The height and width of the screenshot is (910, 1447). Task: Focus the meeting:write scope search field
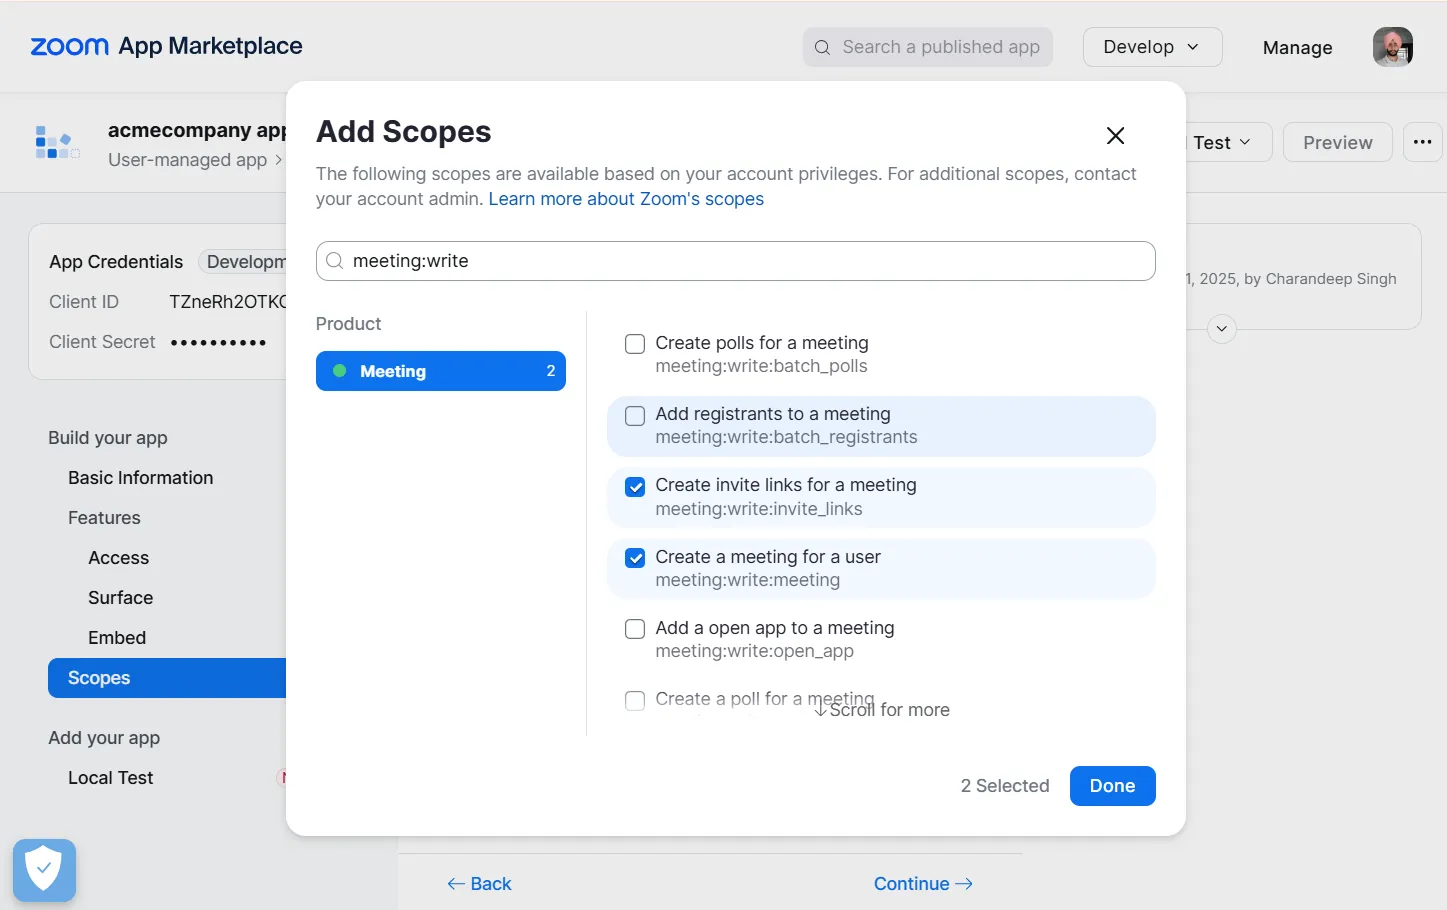[736, 261]
